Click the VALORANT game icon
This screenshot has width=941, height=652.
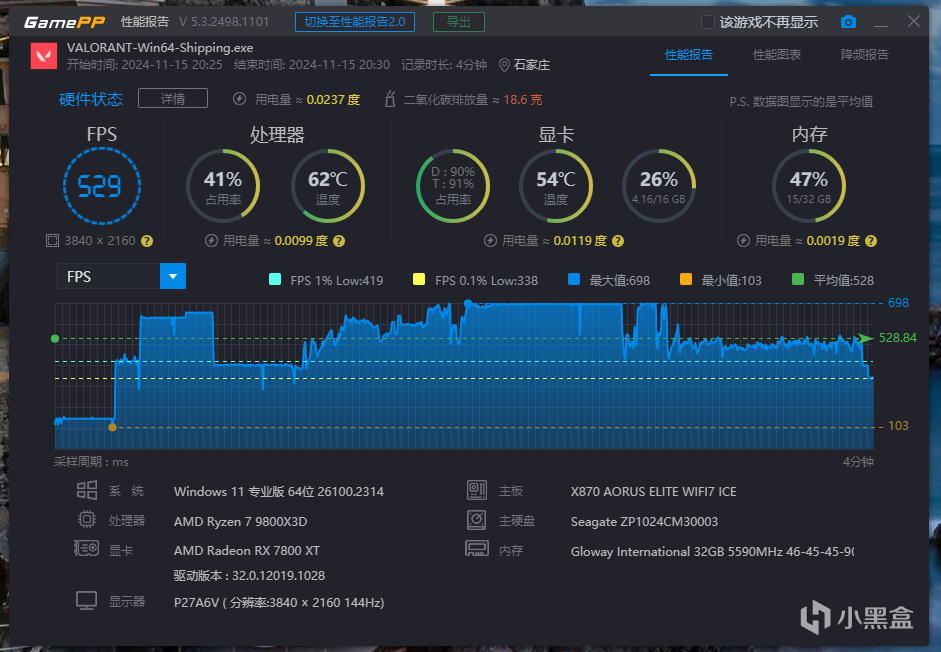pyautogui.click(x=44, y=56)
